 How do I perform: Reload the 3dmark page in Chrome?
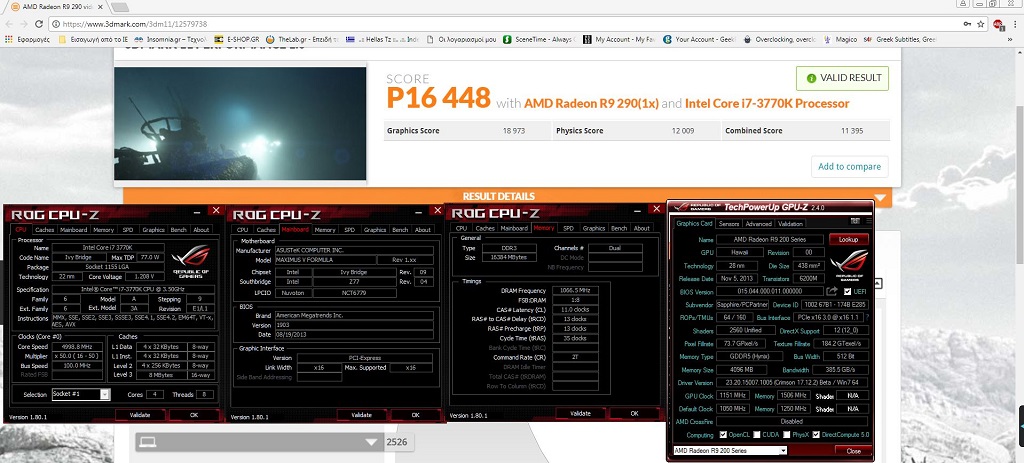tap(39, 24)
